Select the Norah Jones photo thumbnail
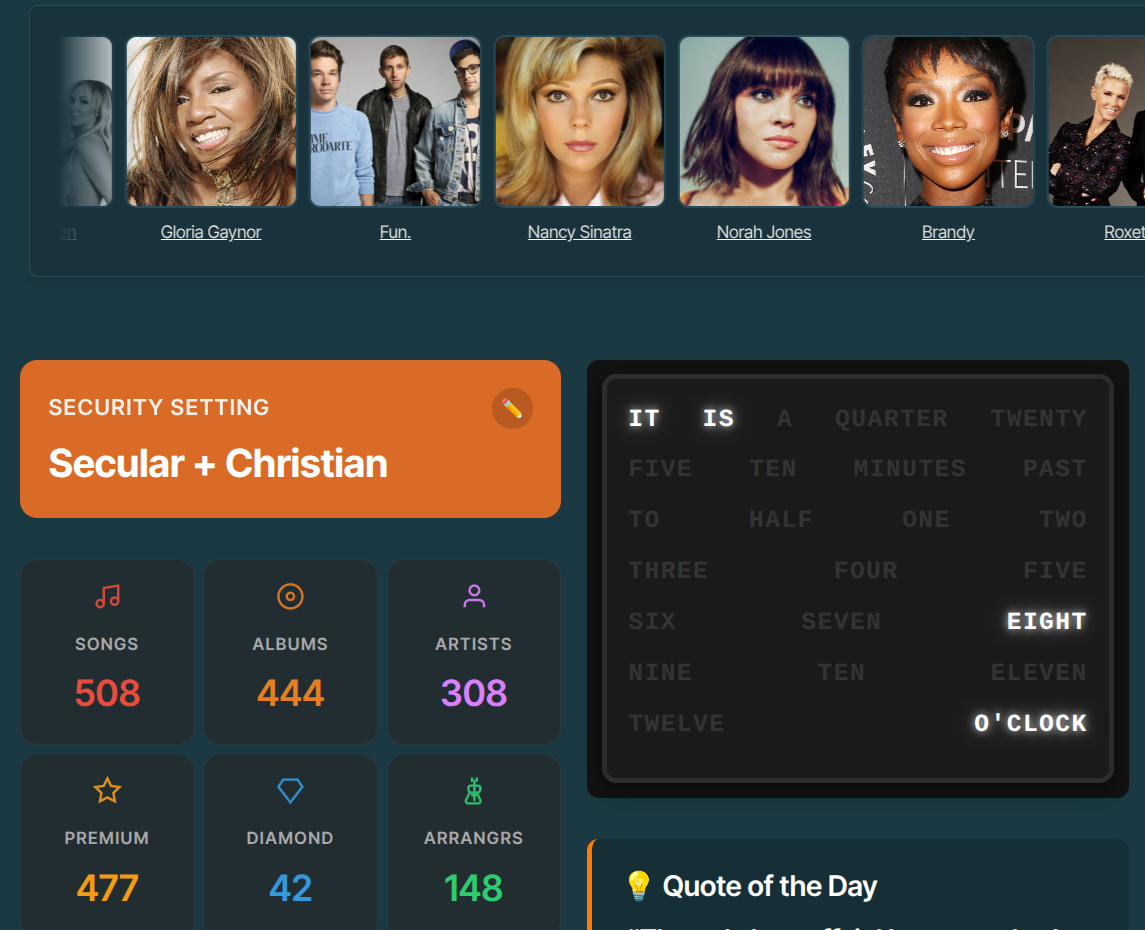1145x930 pixels. pos(764,121)
